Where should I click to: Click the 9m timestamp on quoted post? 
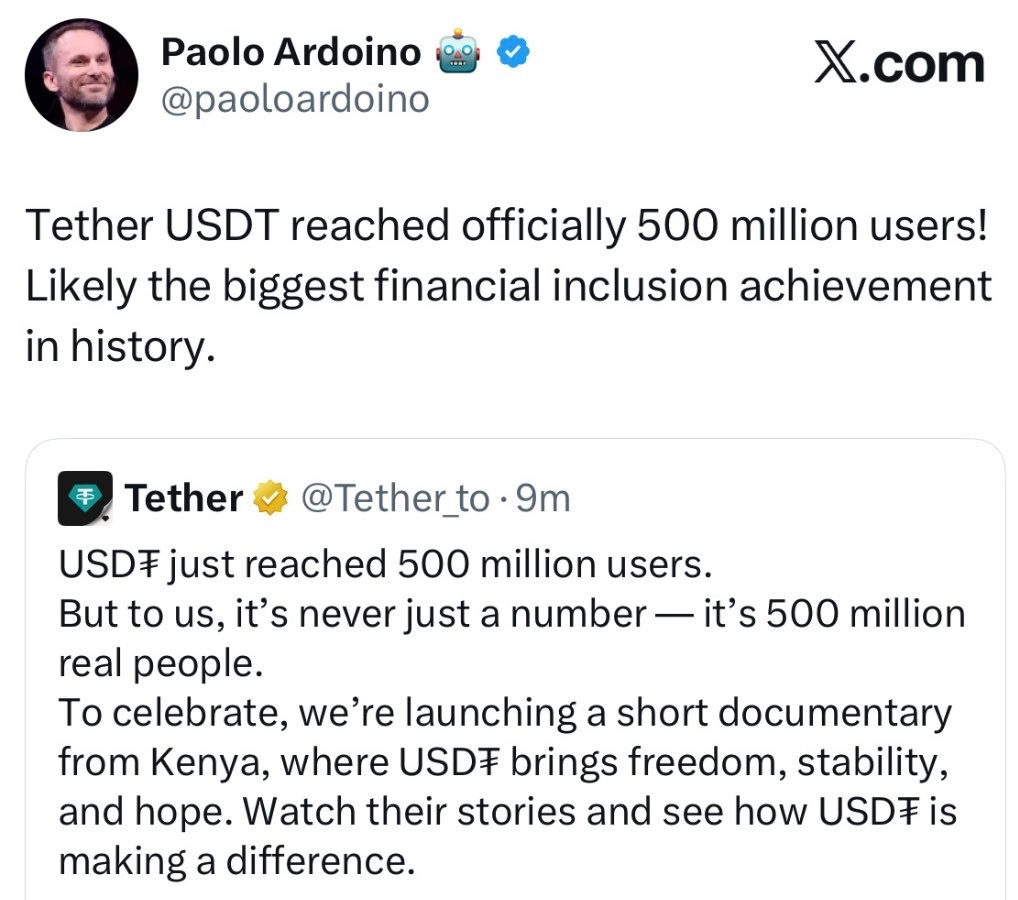coord(543,497)
